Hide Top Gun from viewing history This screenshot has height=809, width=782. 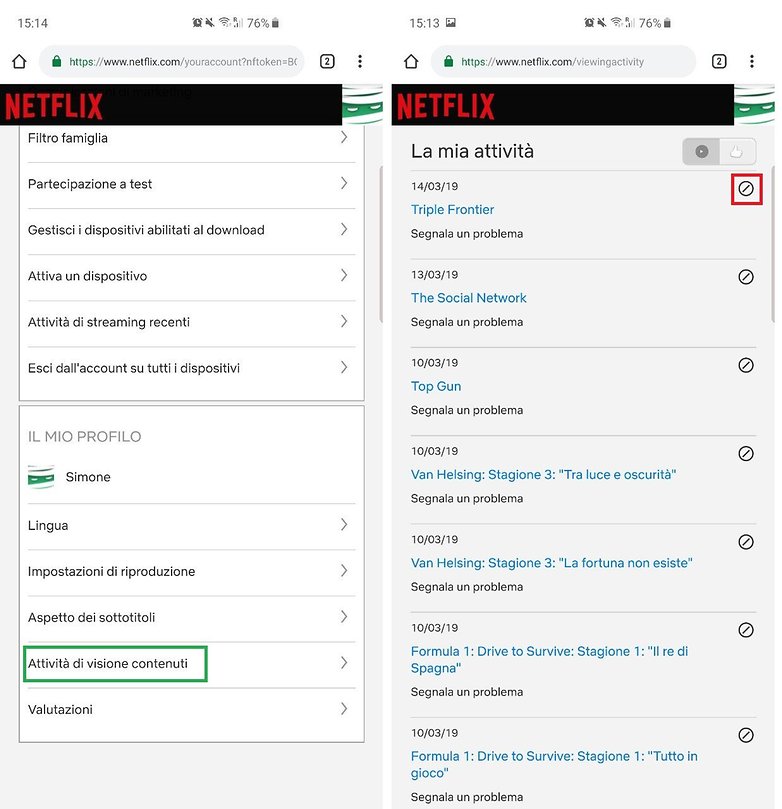pos(746,365)
